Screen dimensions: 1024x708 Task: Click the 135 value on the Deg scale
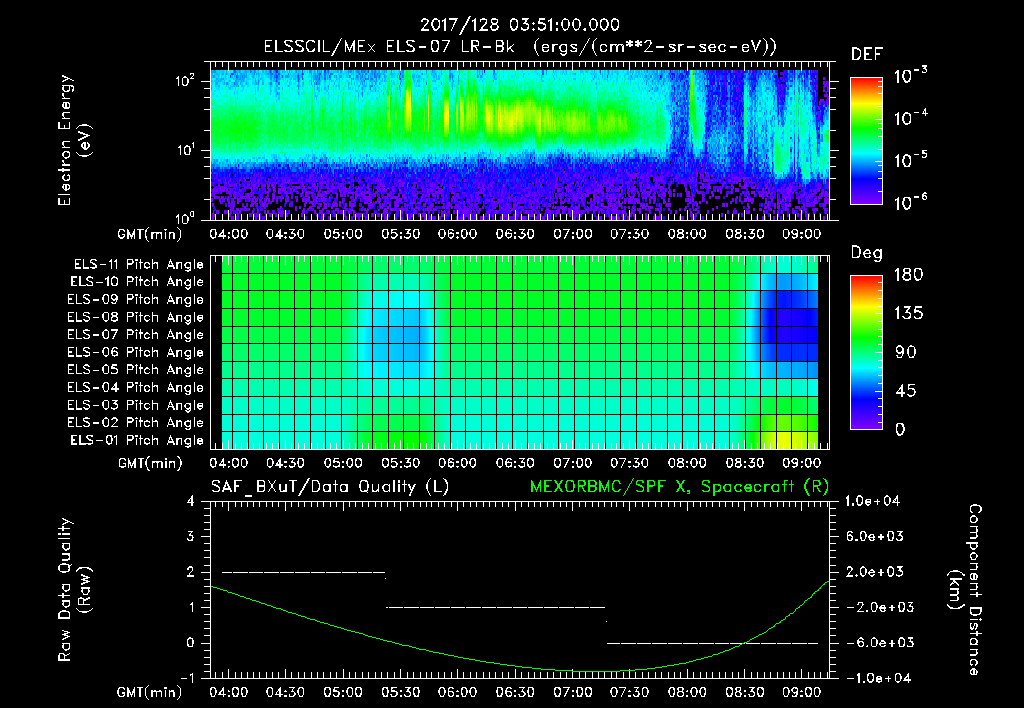(x=908, y=314)
